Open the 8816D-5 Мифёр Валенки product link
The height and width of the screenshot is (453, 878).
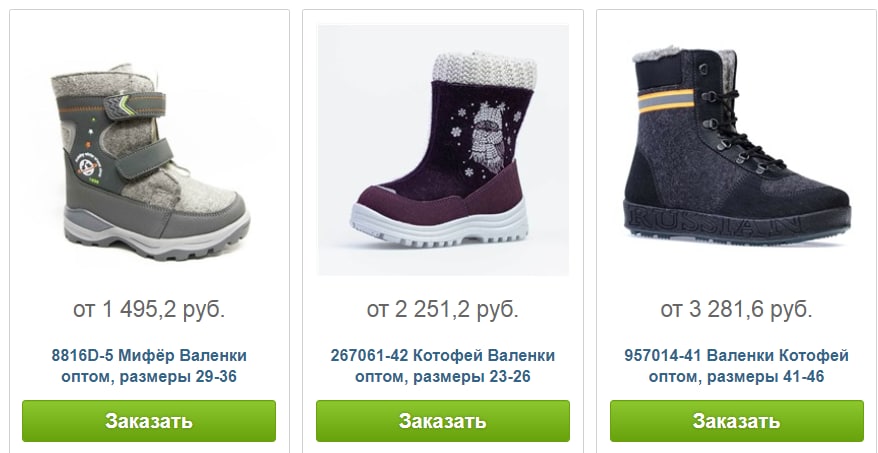(149, 366)
